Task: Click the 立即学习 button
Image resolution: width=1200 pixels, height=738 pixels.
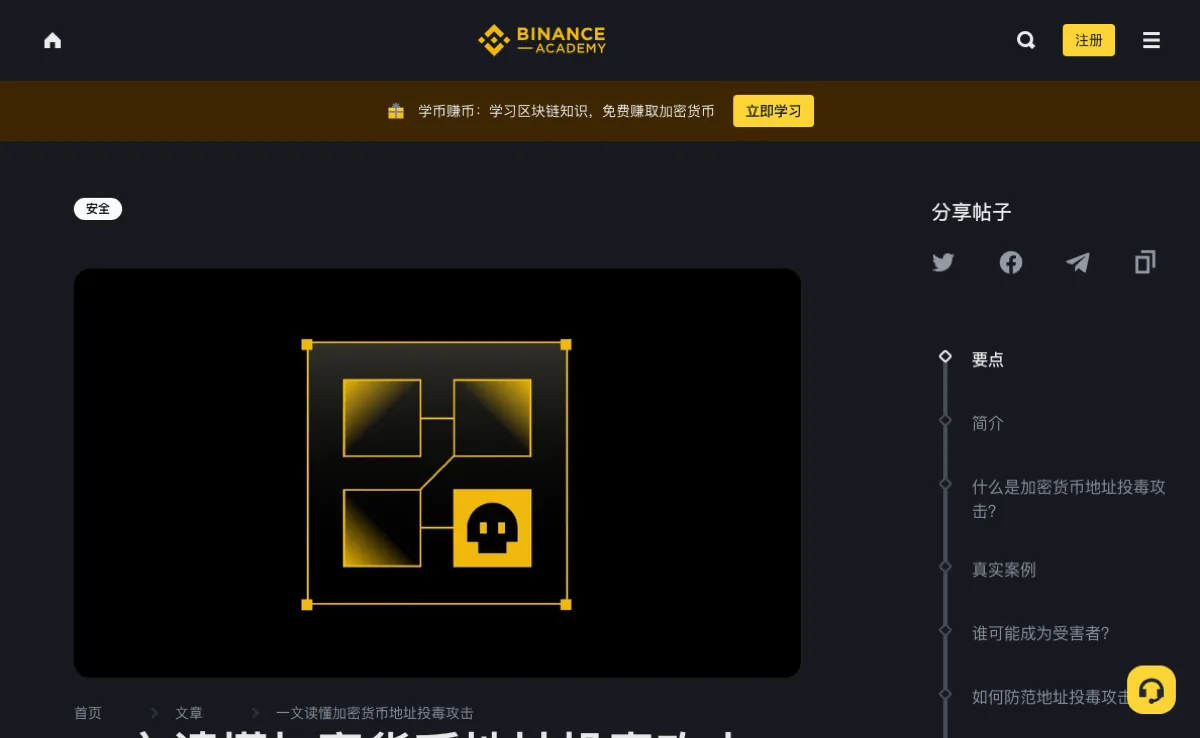Action: [773, 111]
